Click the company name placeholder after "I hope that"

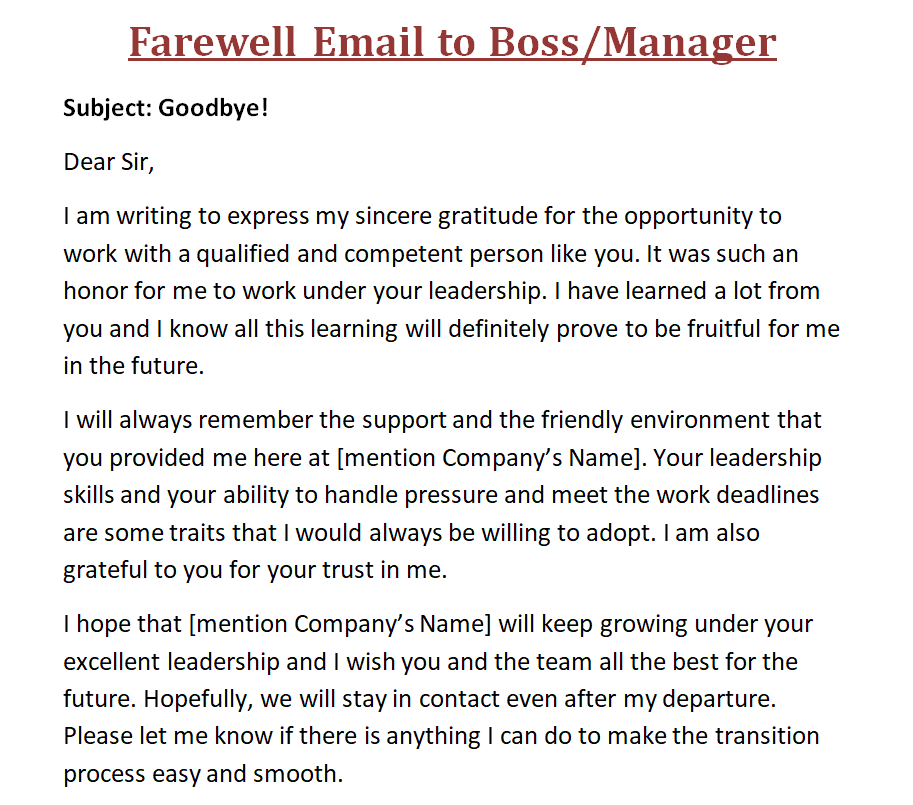341,625
